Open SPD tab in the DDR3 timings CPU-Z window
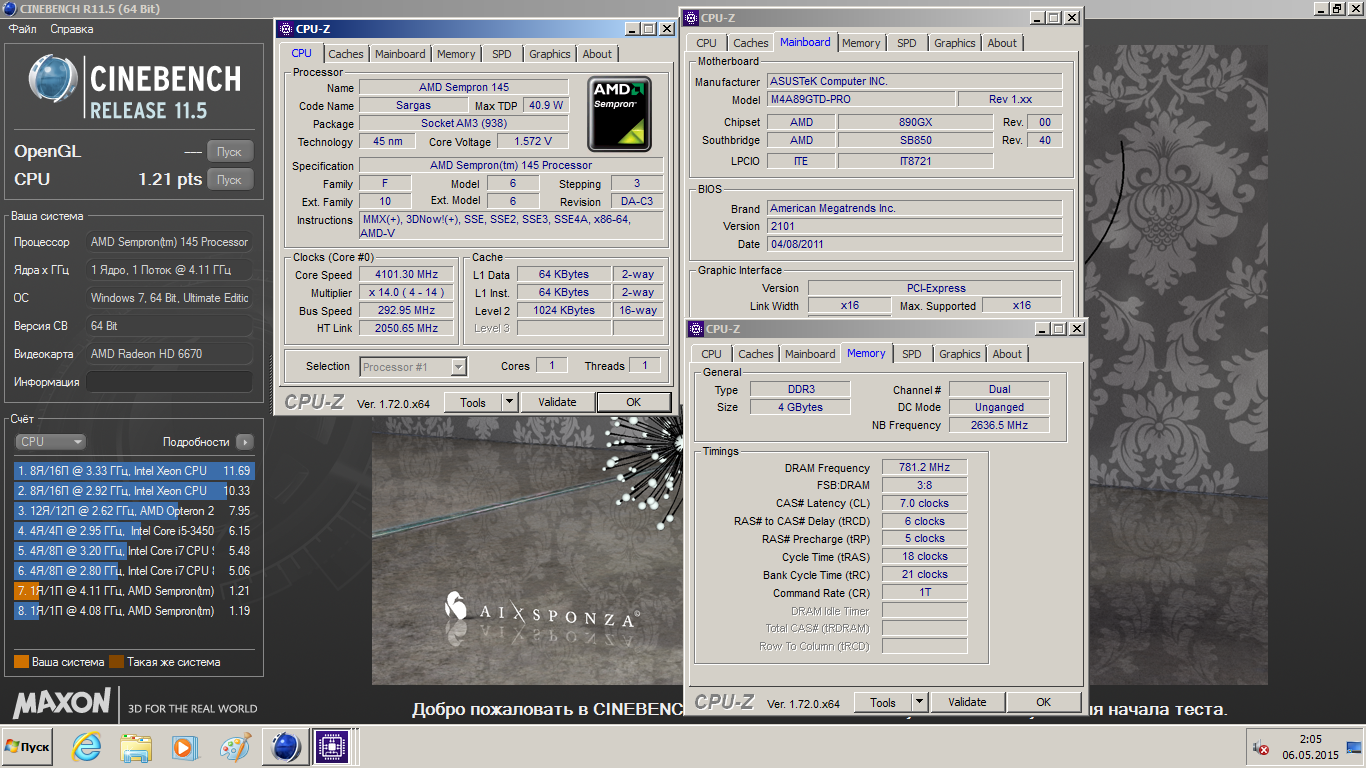The height and width of the screenshot is (768, 1366). point(912,354)
